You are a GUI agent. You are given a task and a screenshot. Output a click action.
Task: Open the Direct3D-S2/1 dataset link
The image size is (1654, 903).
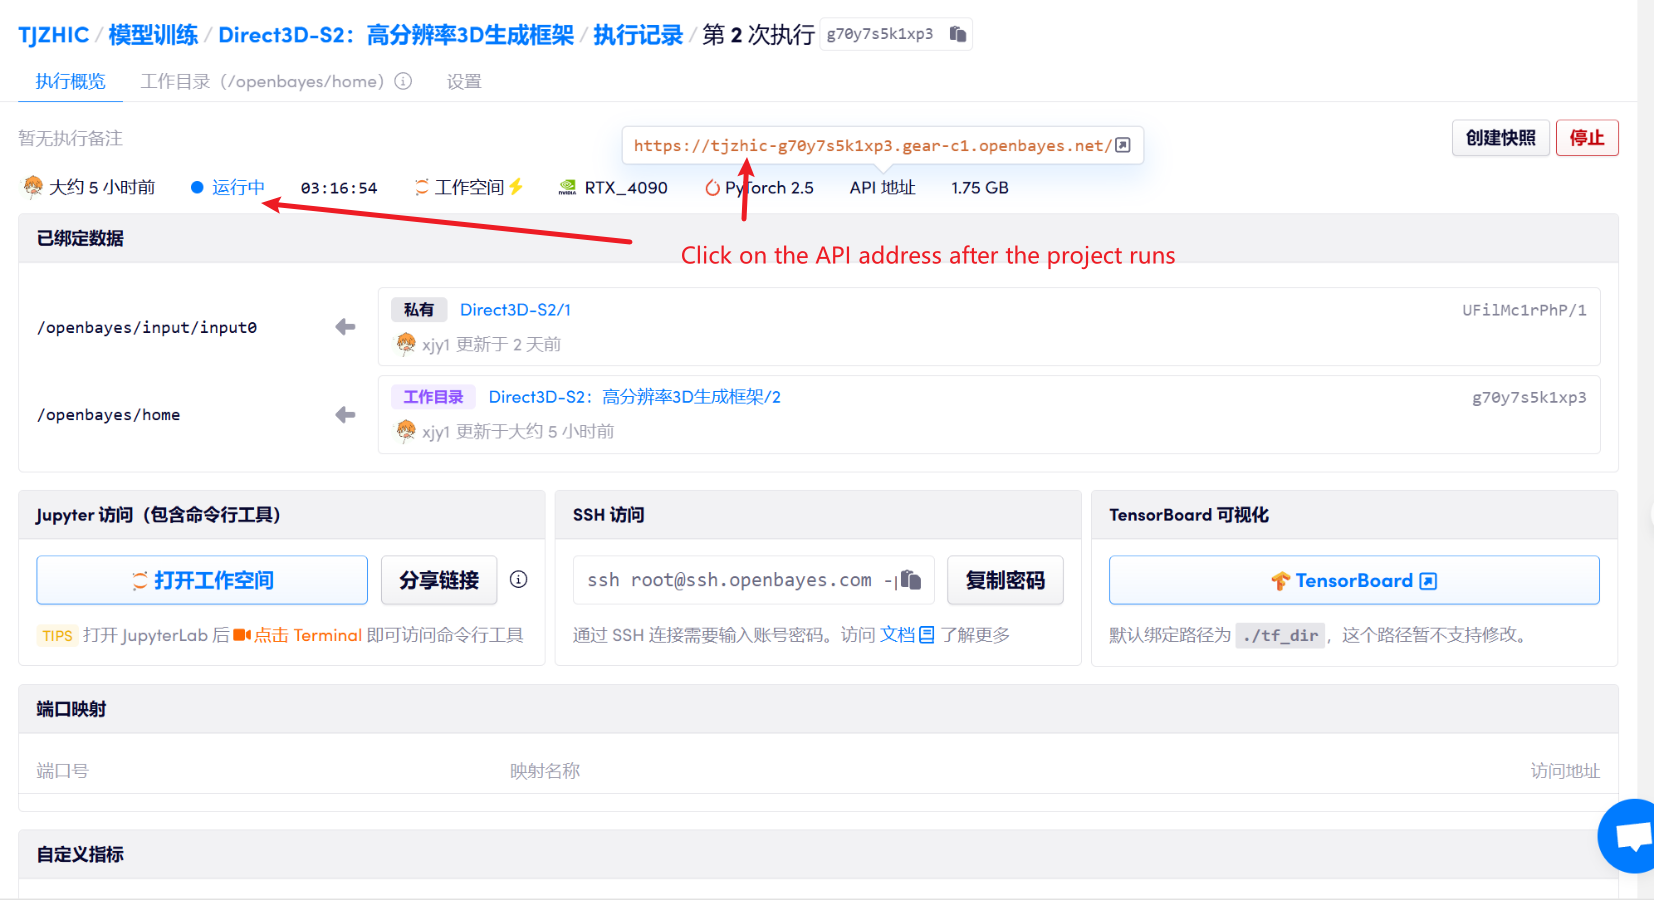[x=515, y=310]
